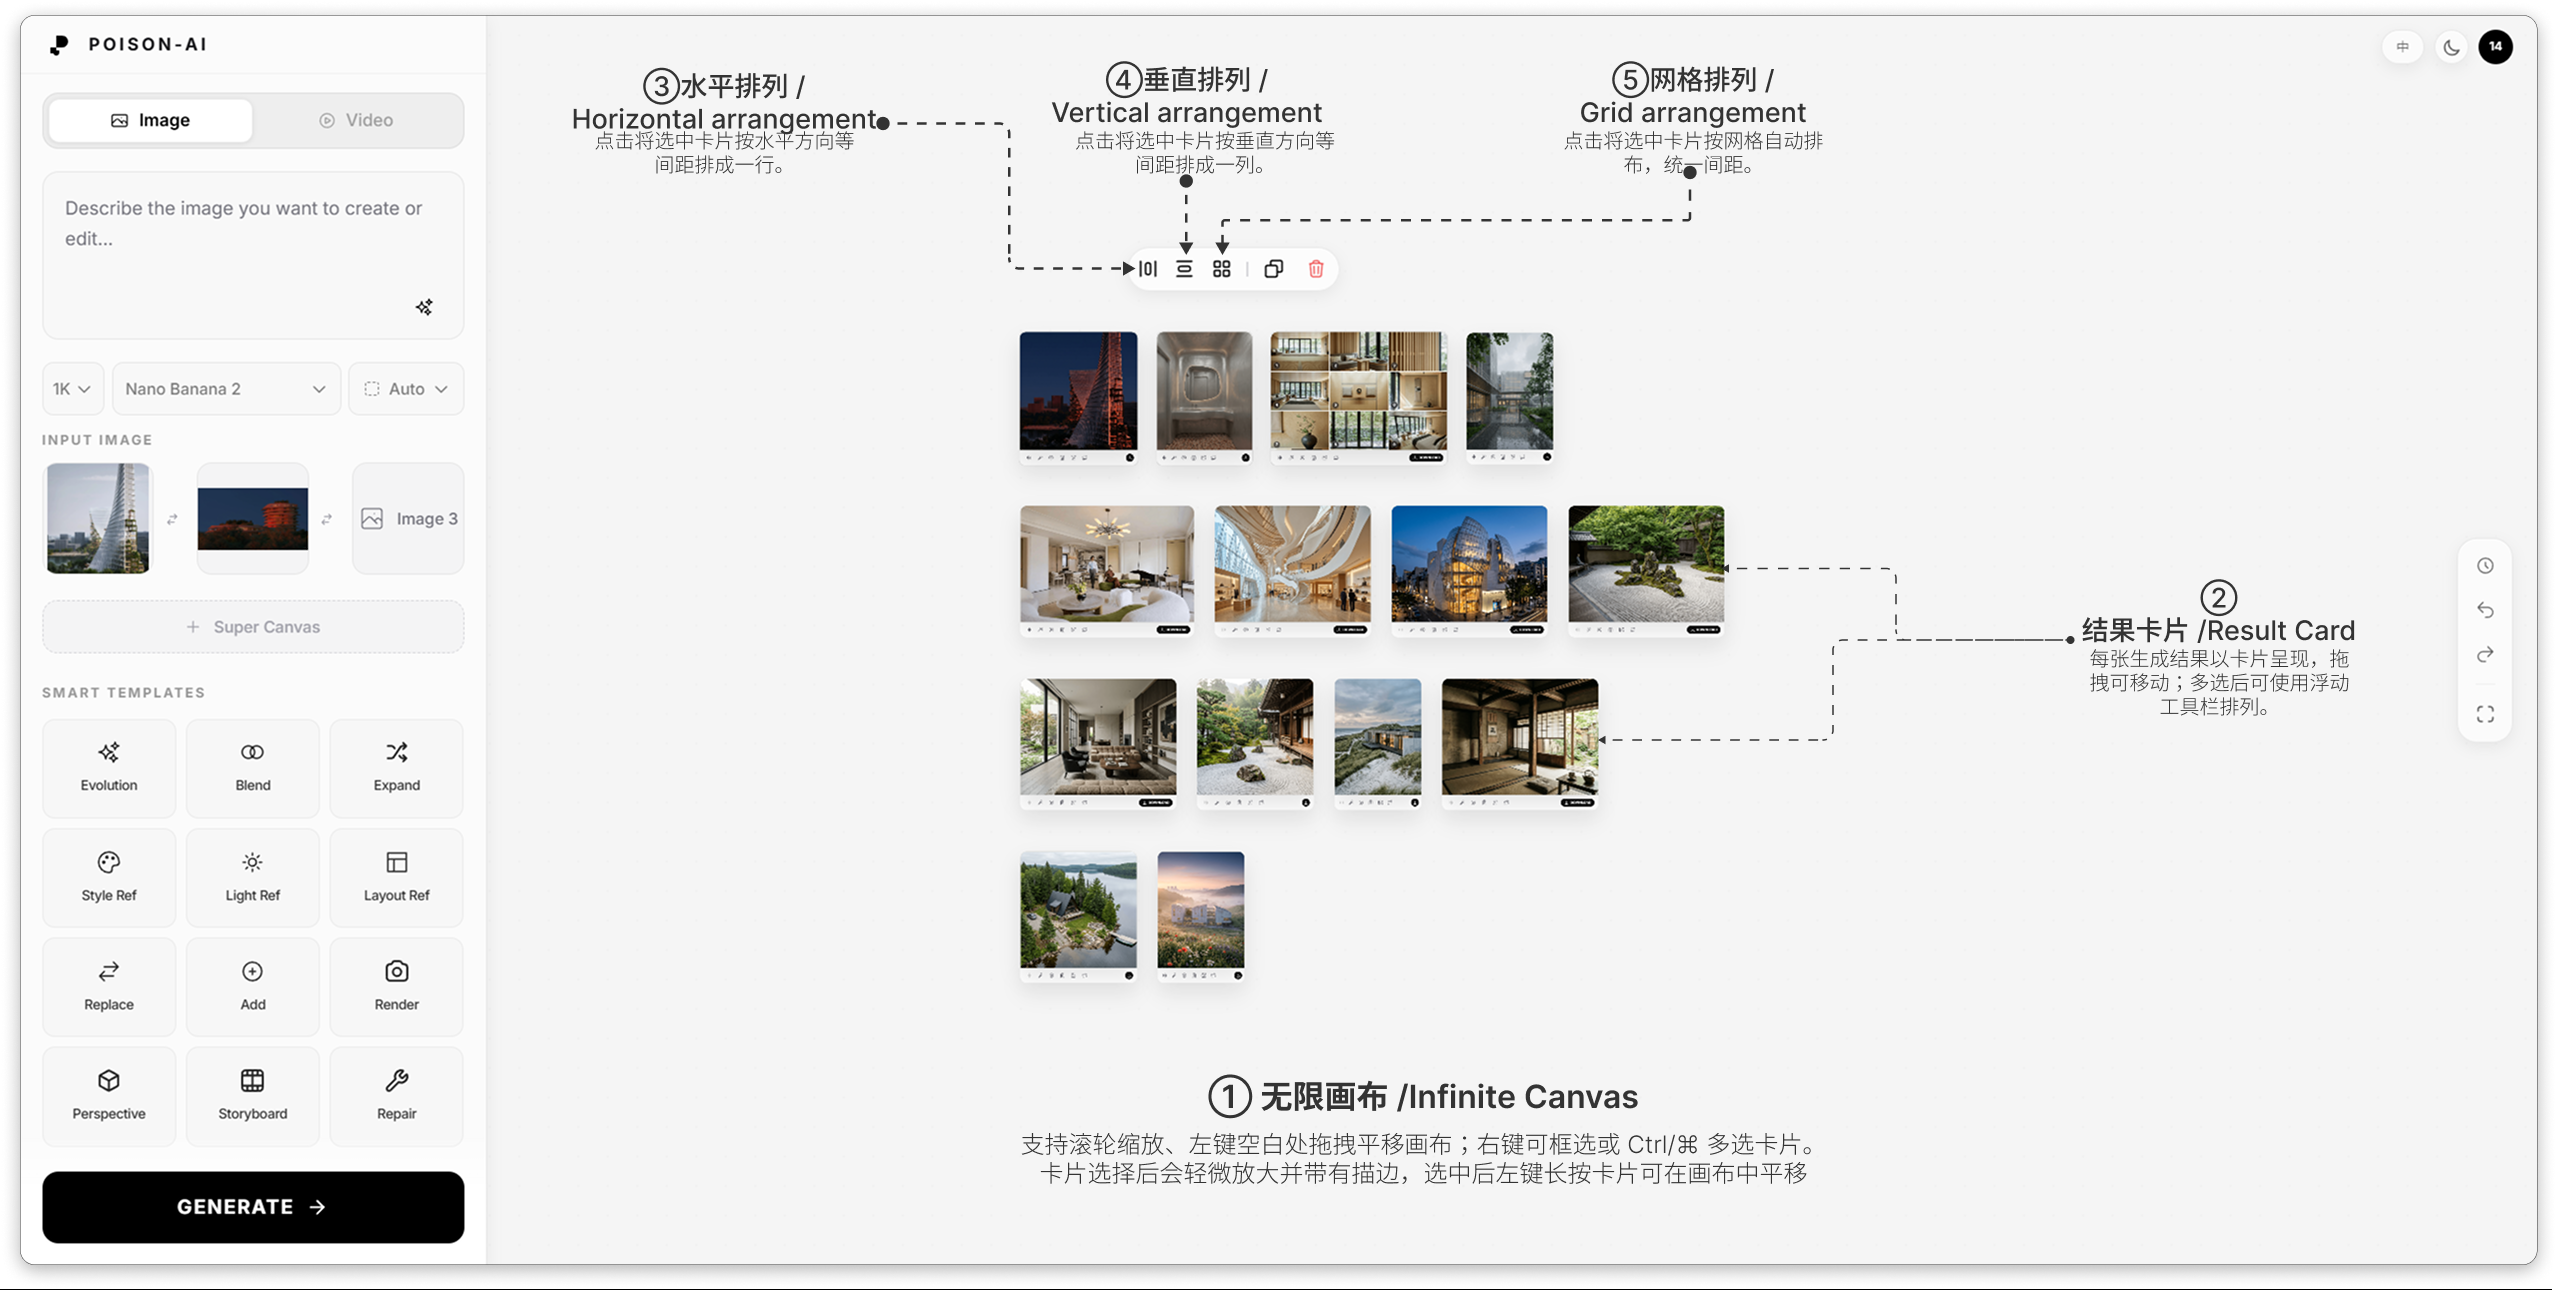Image resolution: width=2558 pixels, height=1290 pixels.
Task: Open the Perspective template tool
Action: pos(108,1095)
